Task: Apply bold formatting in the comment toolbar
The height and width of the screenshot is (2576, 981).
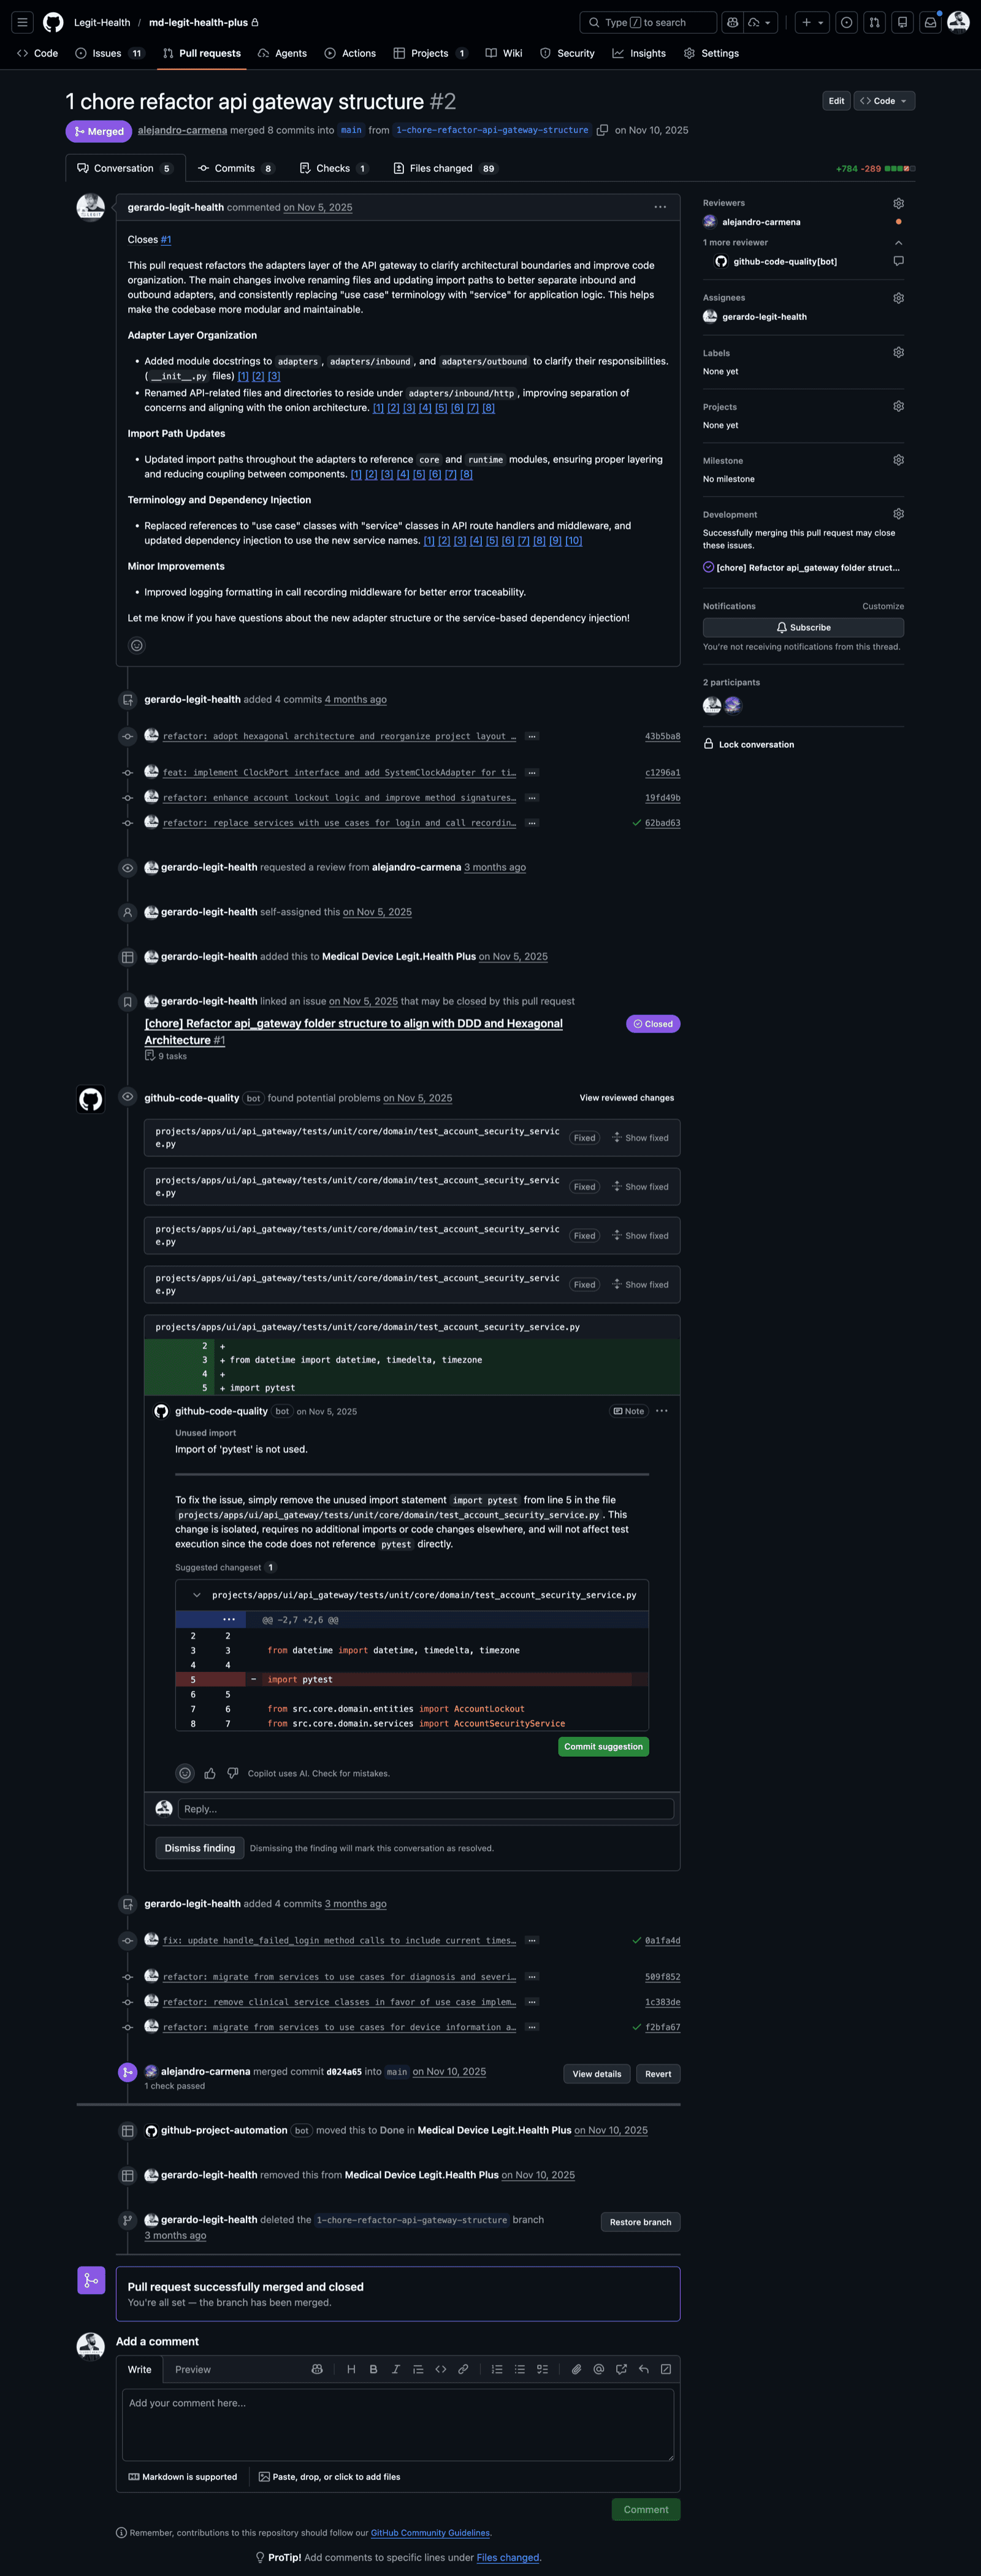Action: pos(373,2369)
